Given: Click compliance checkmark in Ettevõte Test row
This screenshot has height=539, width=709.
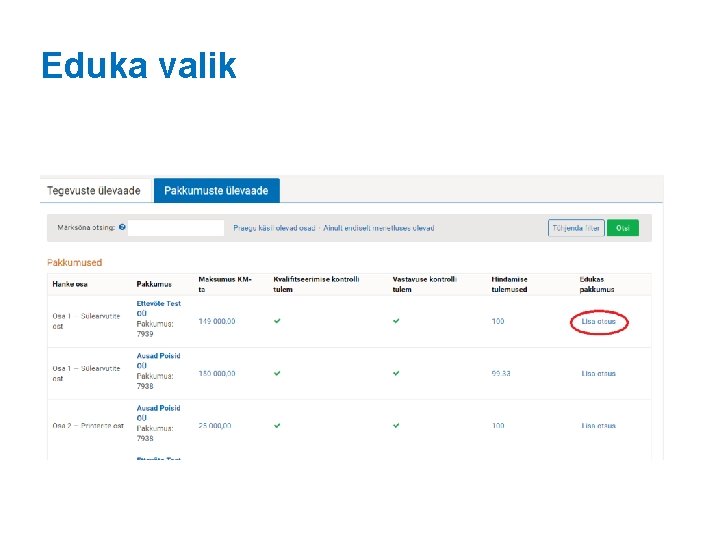Looking at the screenshot, I should [x=396, y=321].
